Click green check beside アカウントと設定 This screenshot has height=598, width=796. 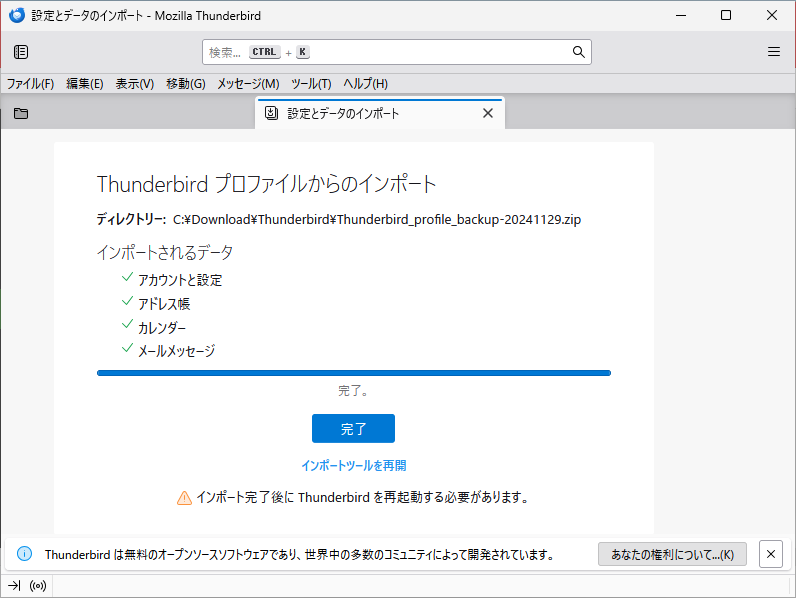pos(127,277)
